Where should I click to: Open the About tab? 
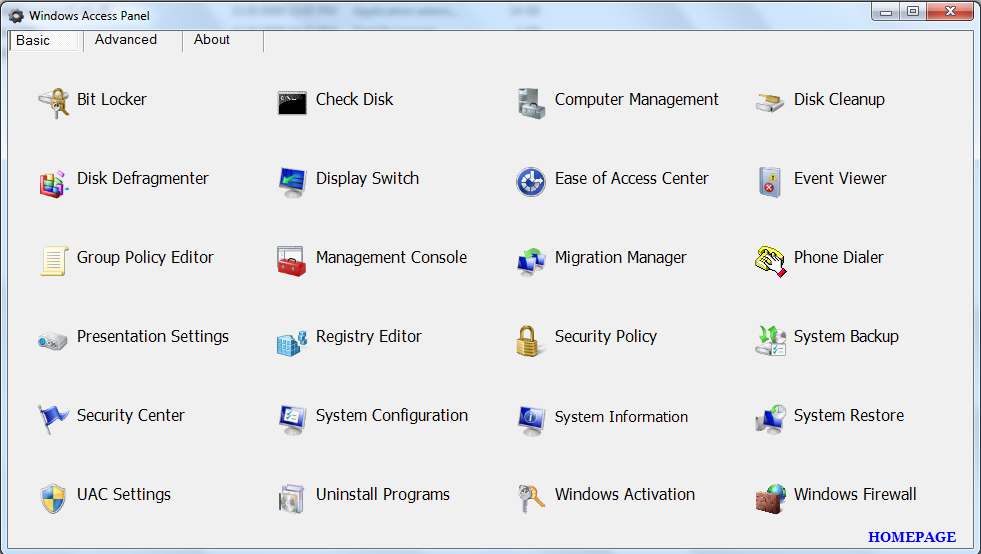pyautogui.click(x=223, y=40)
